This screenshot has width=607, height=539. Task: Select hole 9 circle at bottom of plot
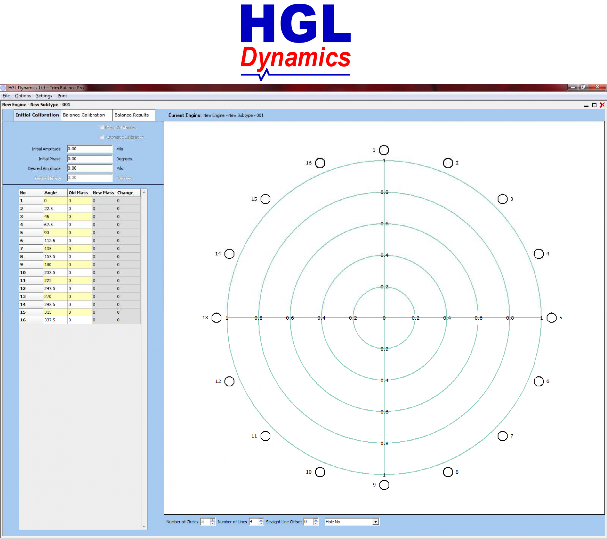[384, 485]
